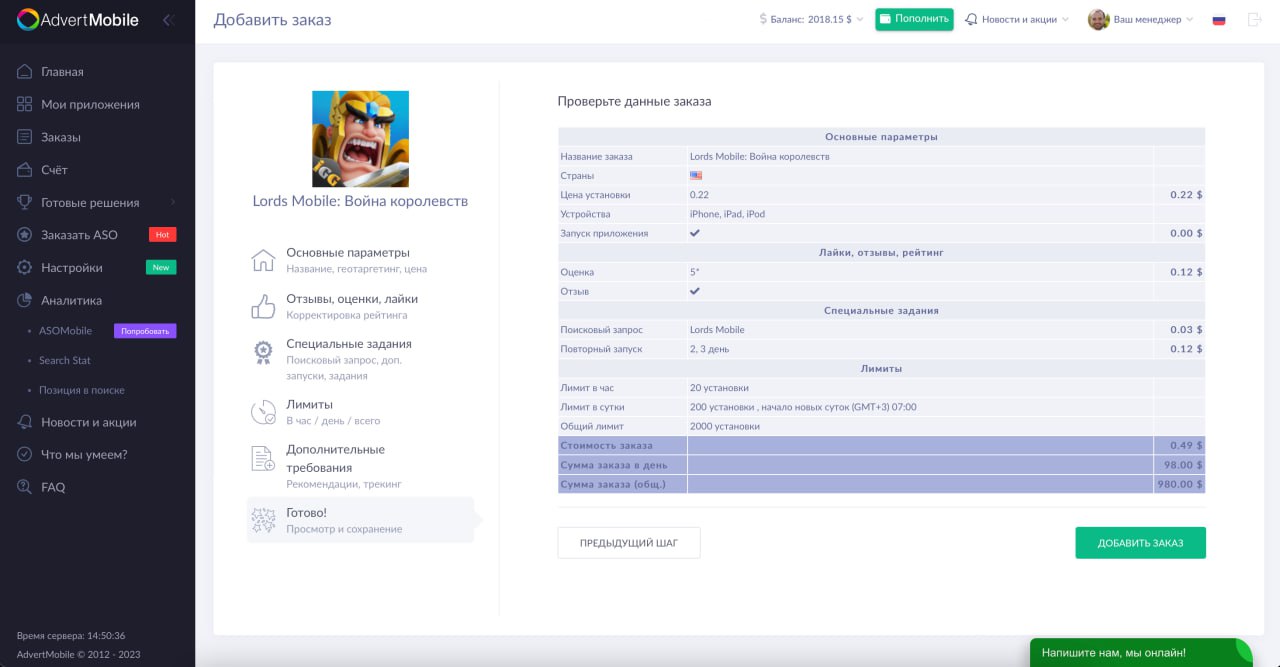Screen dimensions: 1280x667
Task: Click the star icon beside Заказать ASO
Action: tap(25, 235)
